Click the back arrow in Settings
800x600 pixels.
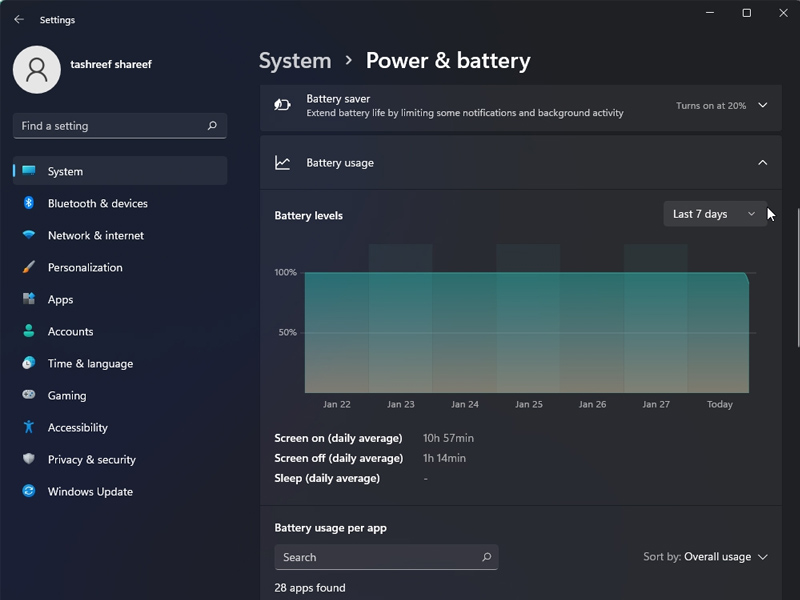tap(19, 19)
